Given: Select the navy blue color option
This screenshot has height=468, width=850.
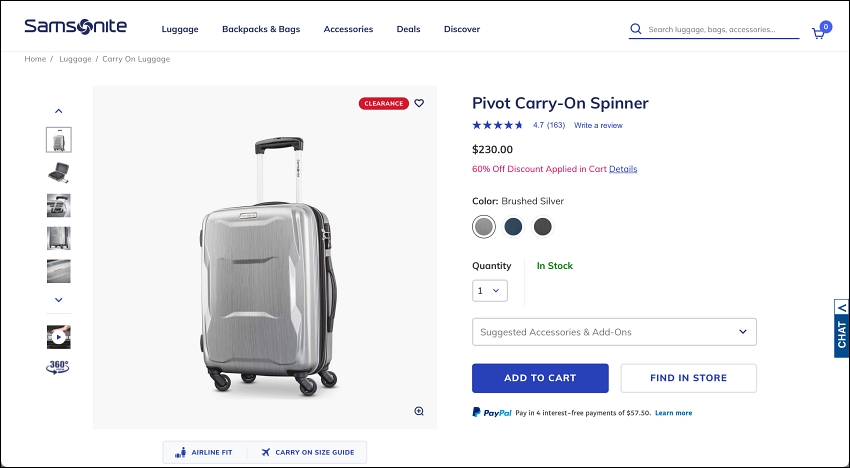Looking at the screenshot, I should [513, 227].
